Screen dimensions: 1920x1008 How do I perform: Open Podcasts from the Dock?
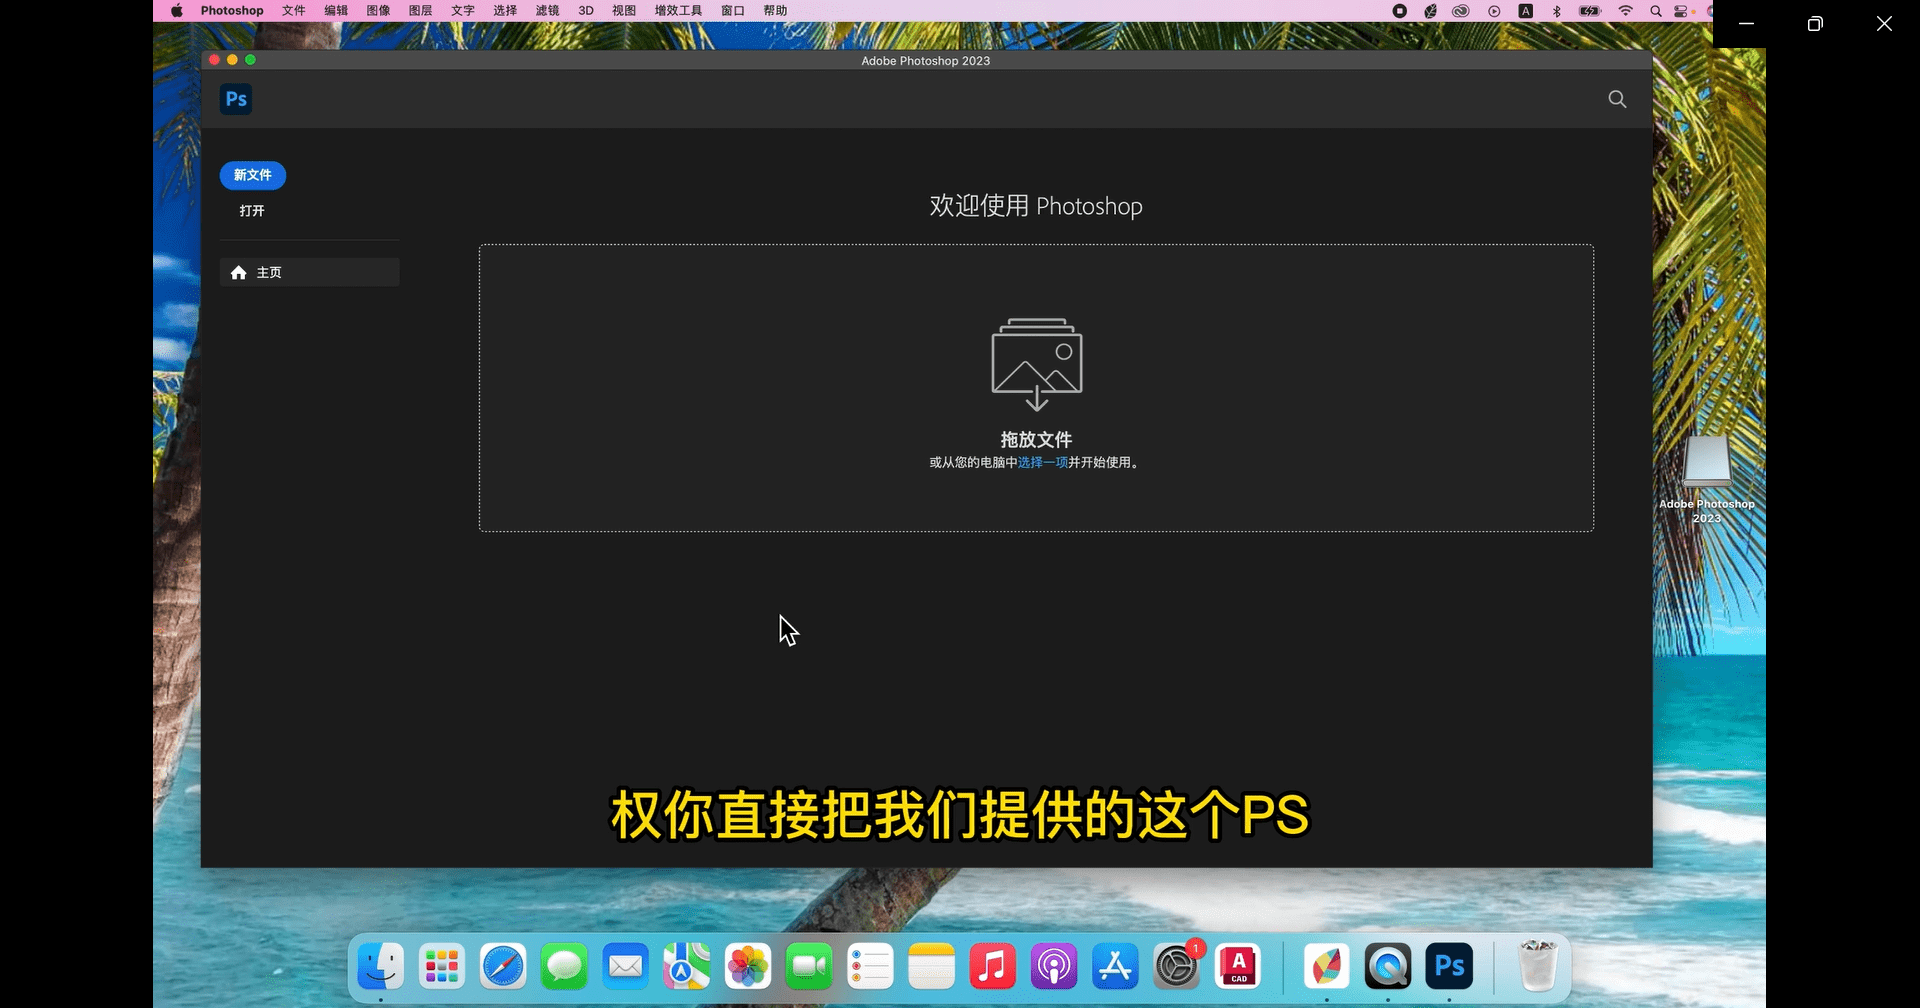tap(1054, 966)
